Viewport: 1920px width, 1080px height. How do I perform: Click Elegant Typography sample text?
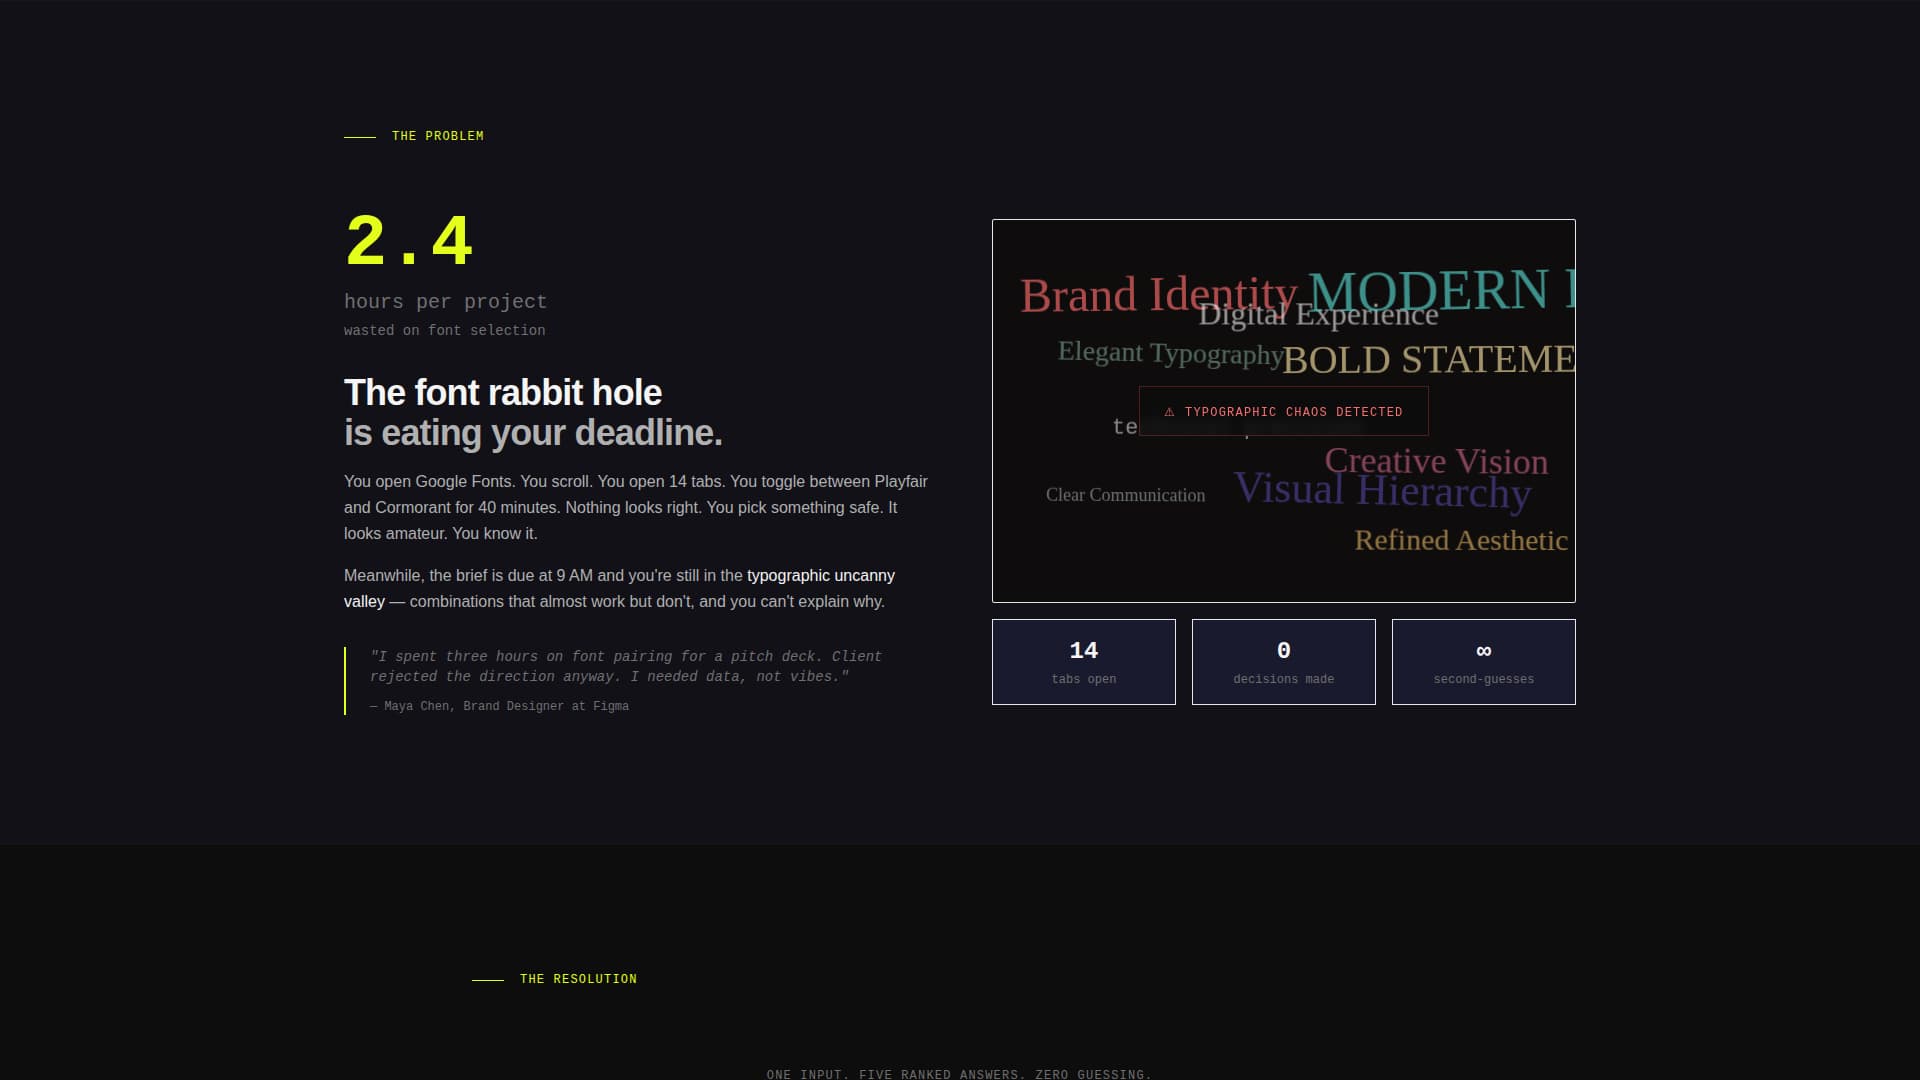click(1170, 353)
